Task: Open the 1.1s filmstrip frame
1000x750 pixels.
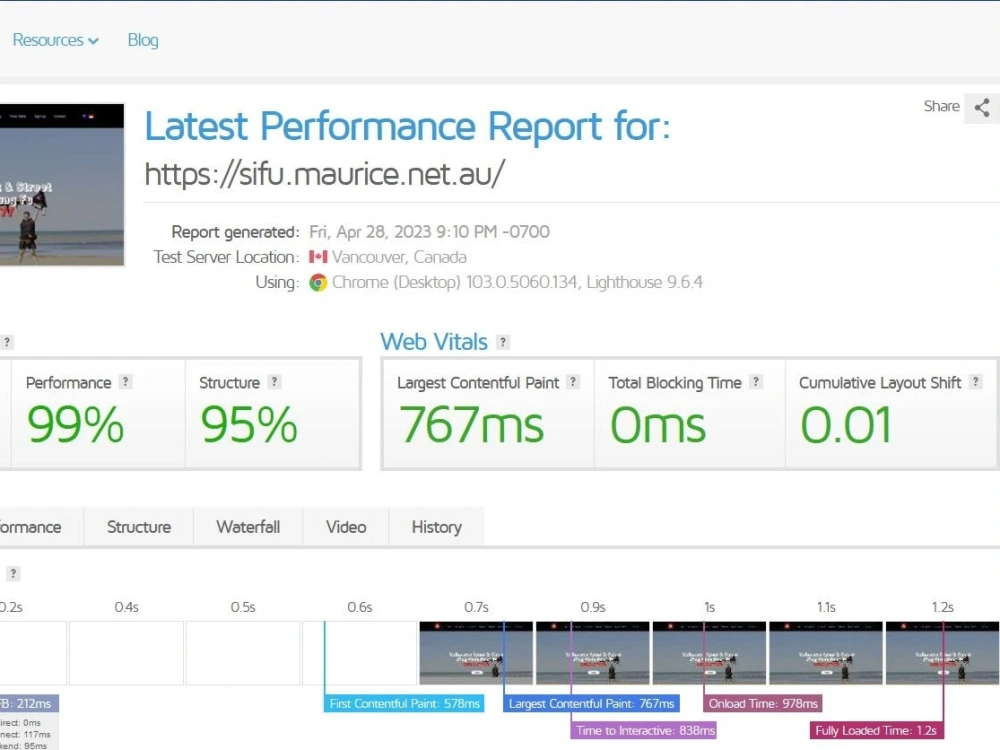Action: click(826, 653)
